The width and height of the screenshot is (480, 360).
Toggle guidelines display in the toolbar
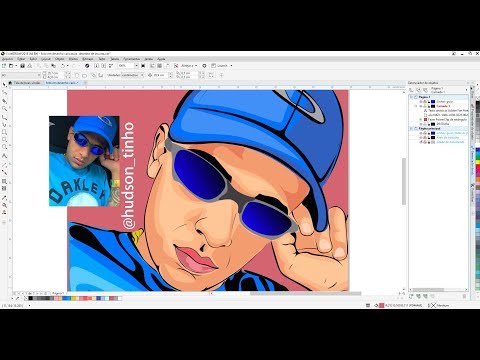click(x=167, y=66)
